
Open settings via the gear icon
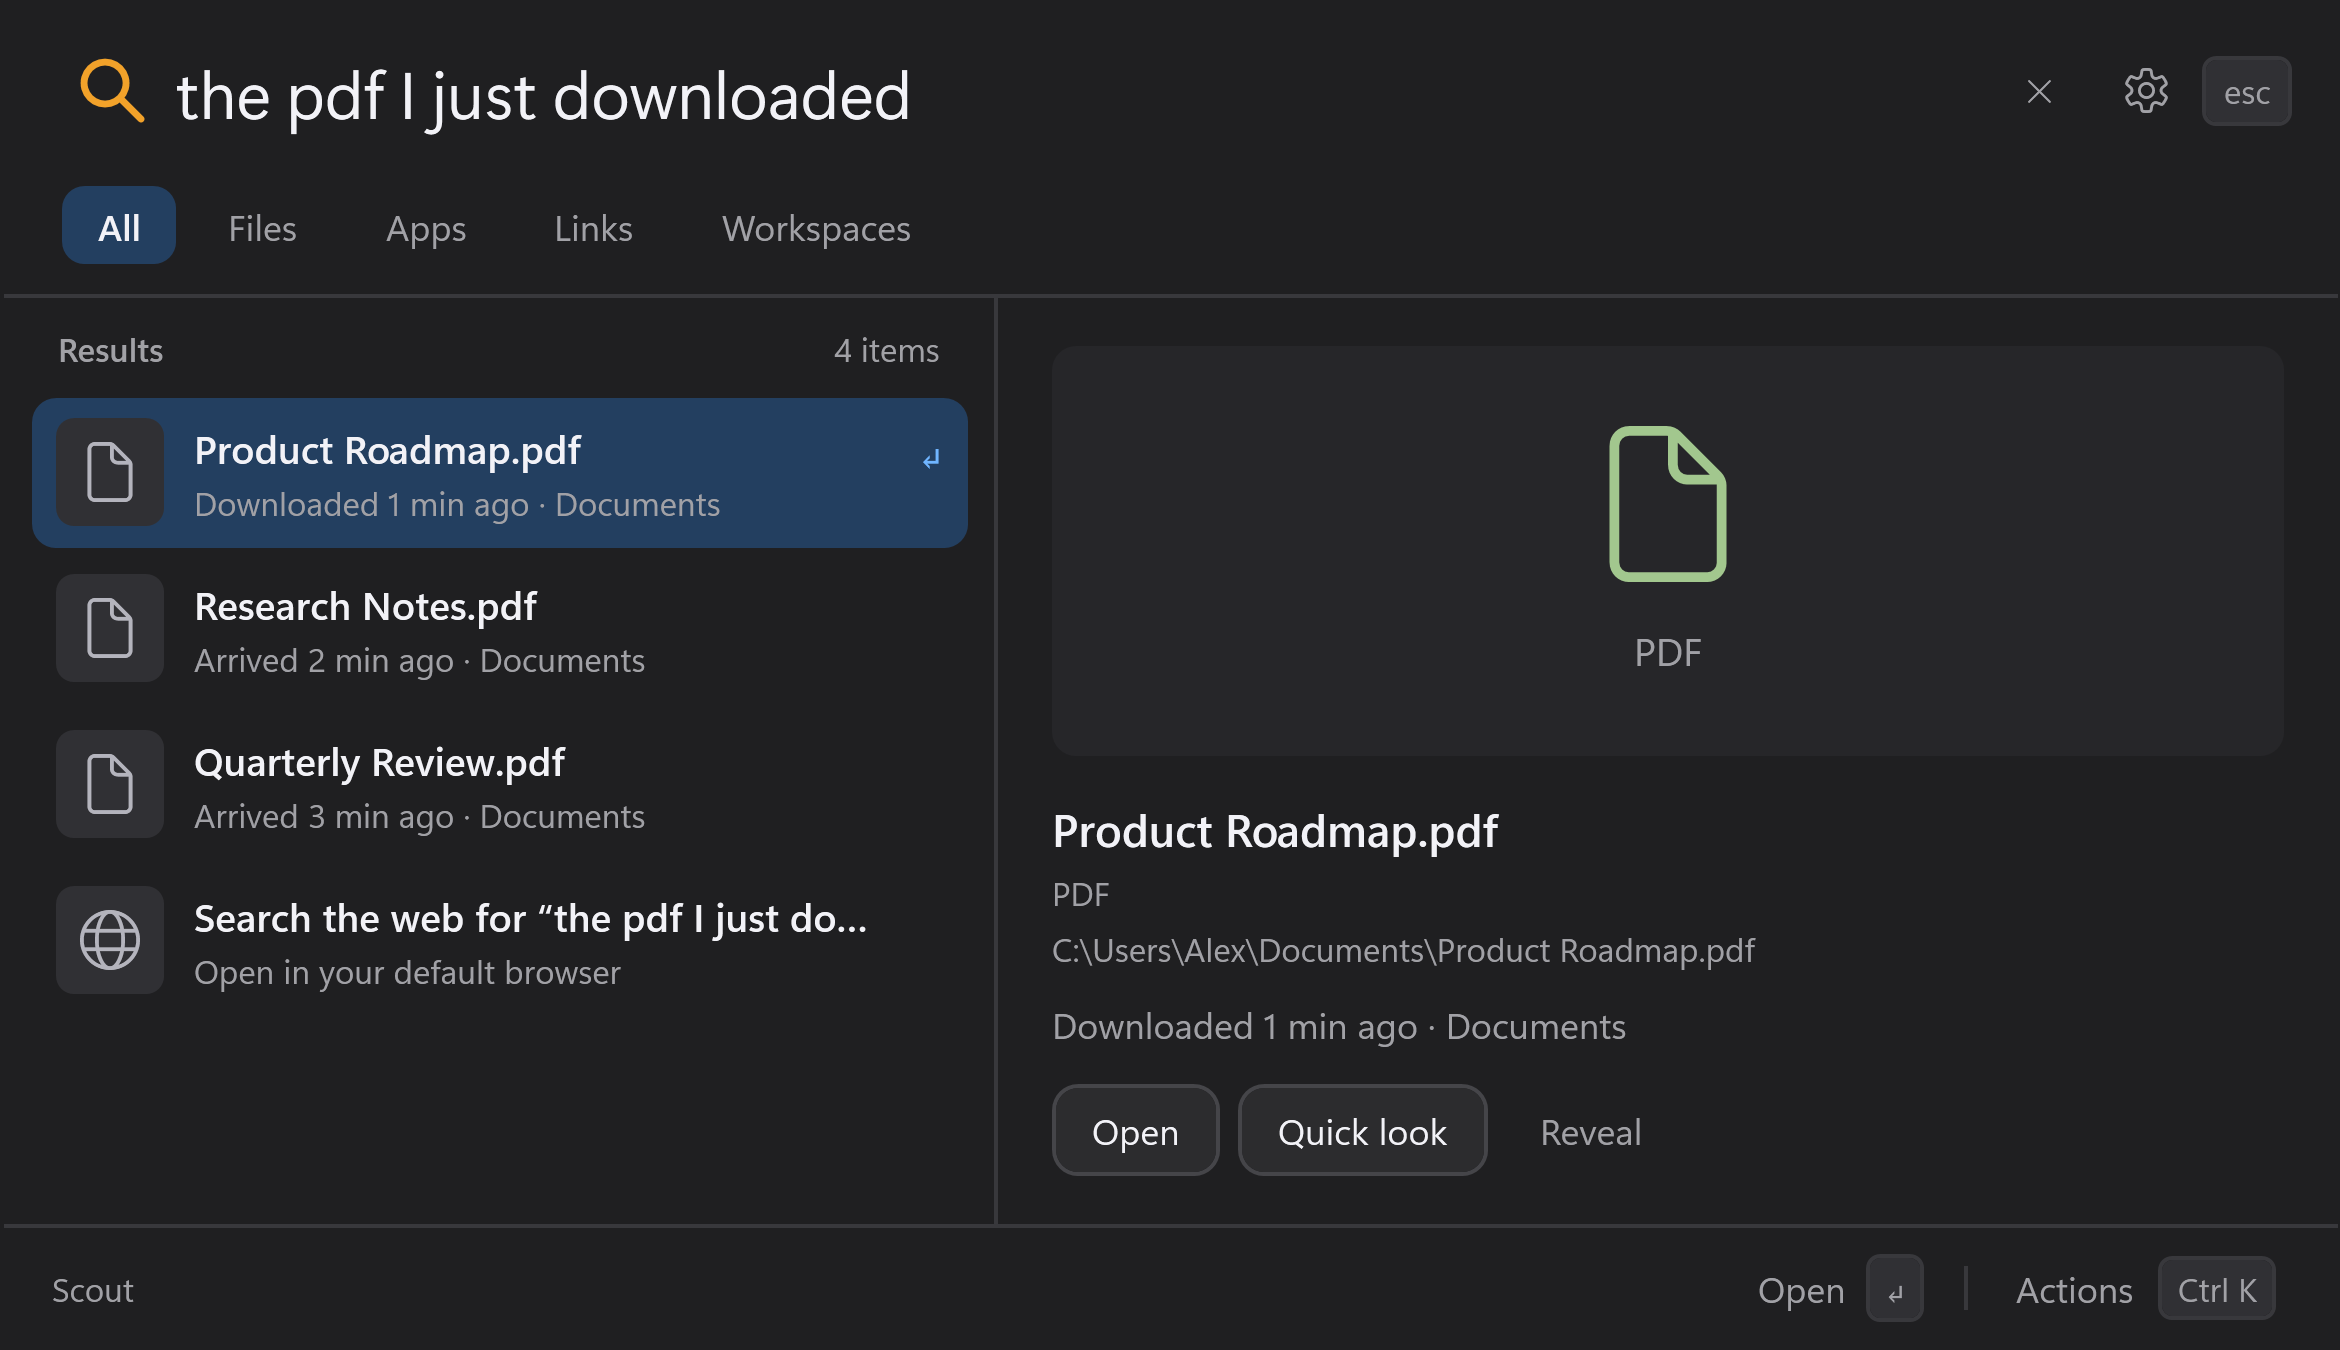click(2146, 92)
